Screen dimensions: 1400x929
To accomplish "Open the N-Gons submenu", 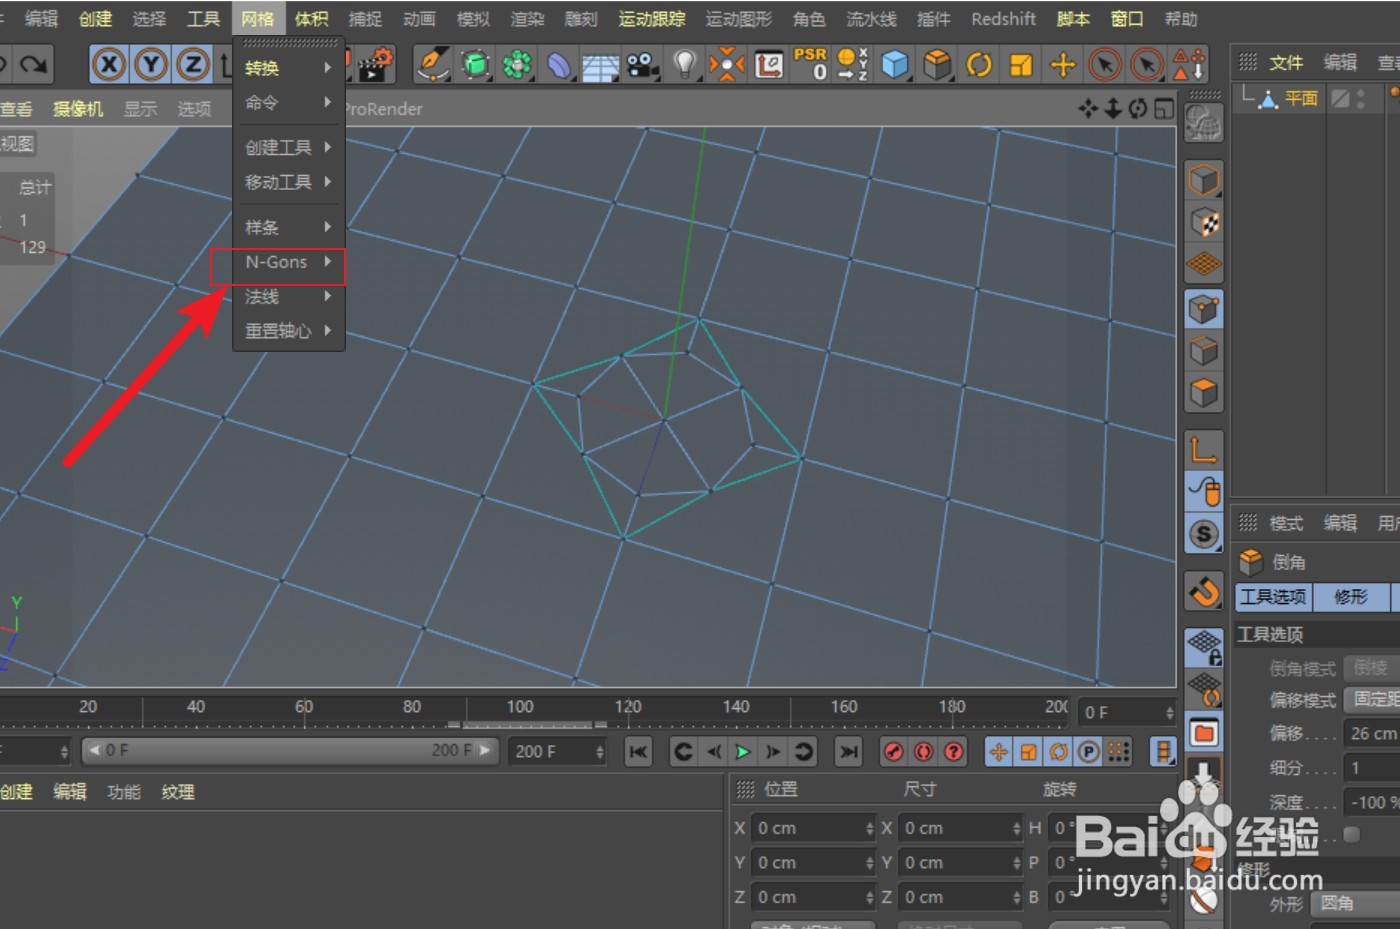I will coord(288,262).
